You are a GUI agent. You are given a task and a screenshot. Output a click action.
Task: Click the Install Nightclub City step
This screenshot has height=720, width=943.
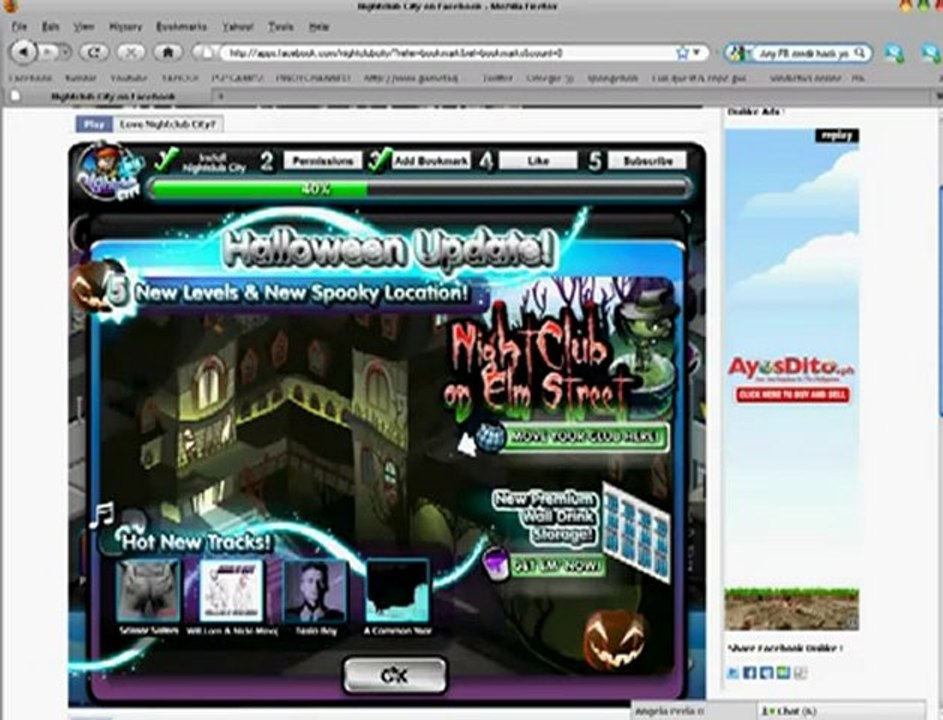[213, 162]
